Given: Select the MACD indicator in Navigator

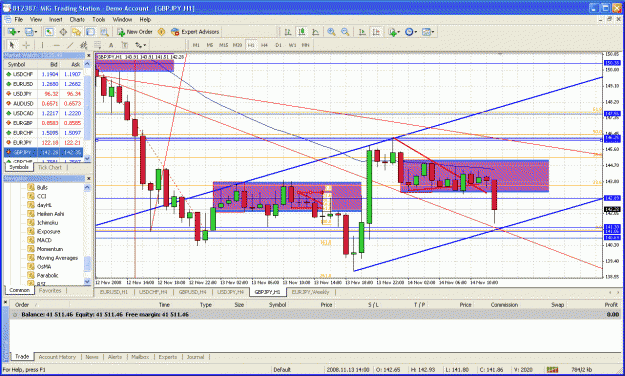Looking at the screenshot, I should [44, 240].
